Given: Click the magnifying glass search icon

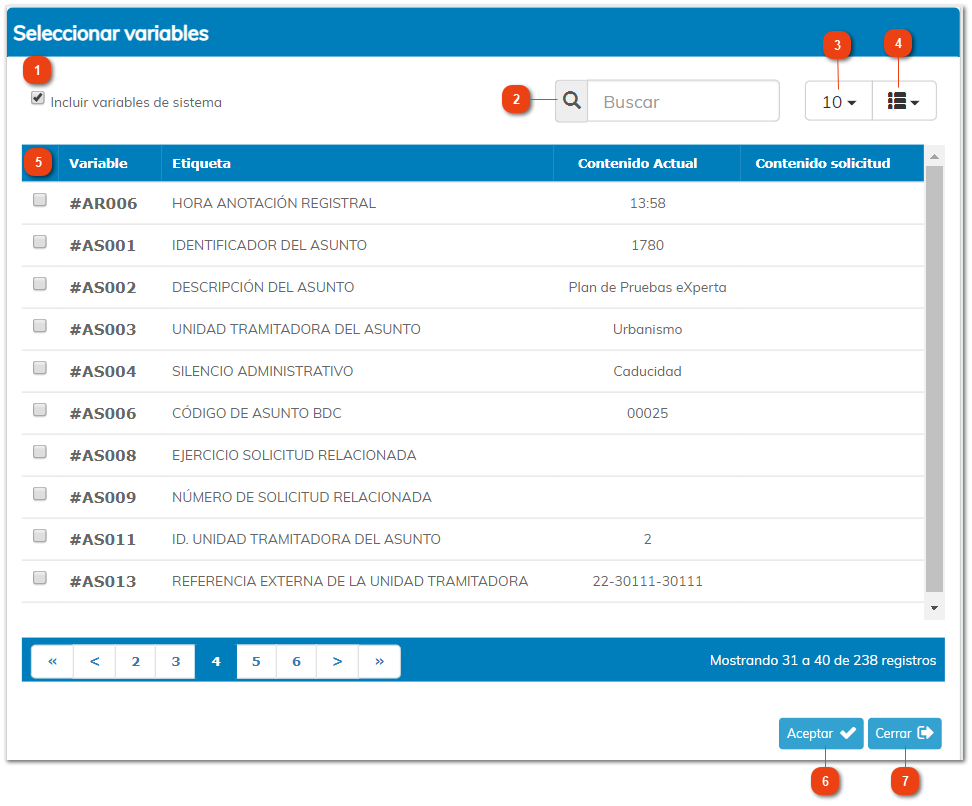Looking at the screenshot, I should point(571,101).
